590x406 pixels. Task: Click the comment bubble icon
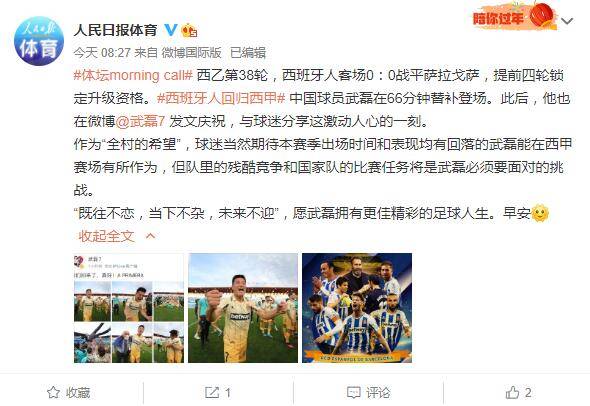pos(354,392)
